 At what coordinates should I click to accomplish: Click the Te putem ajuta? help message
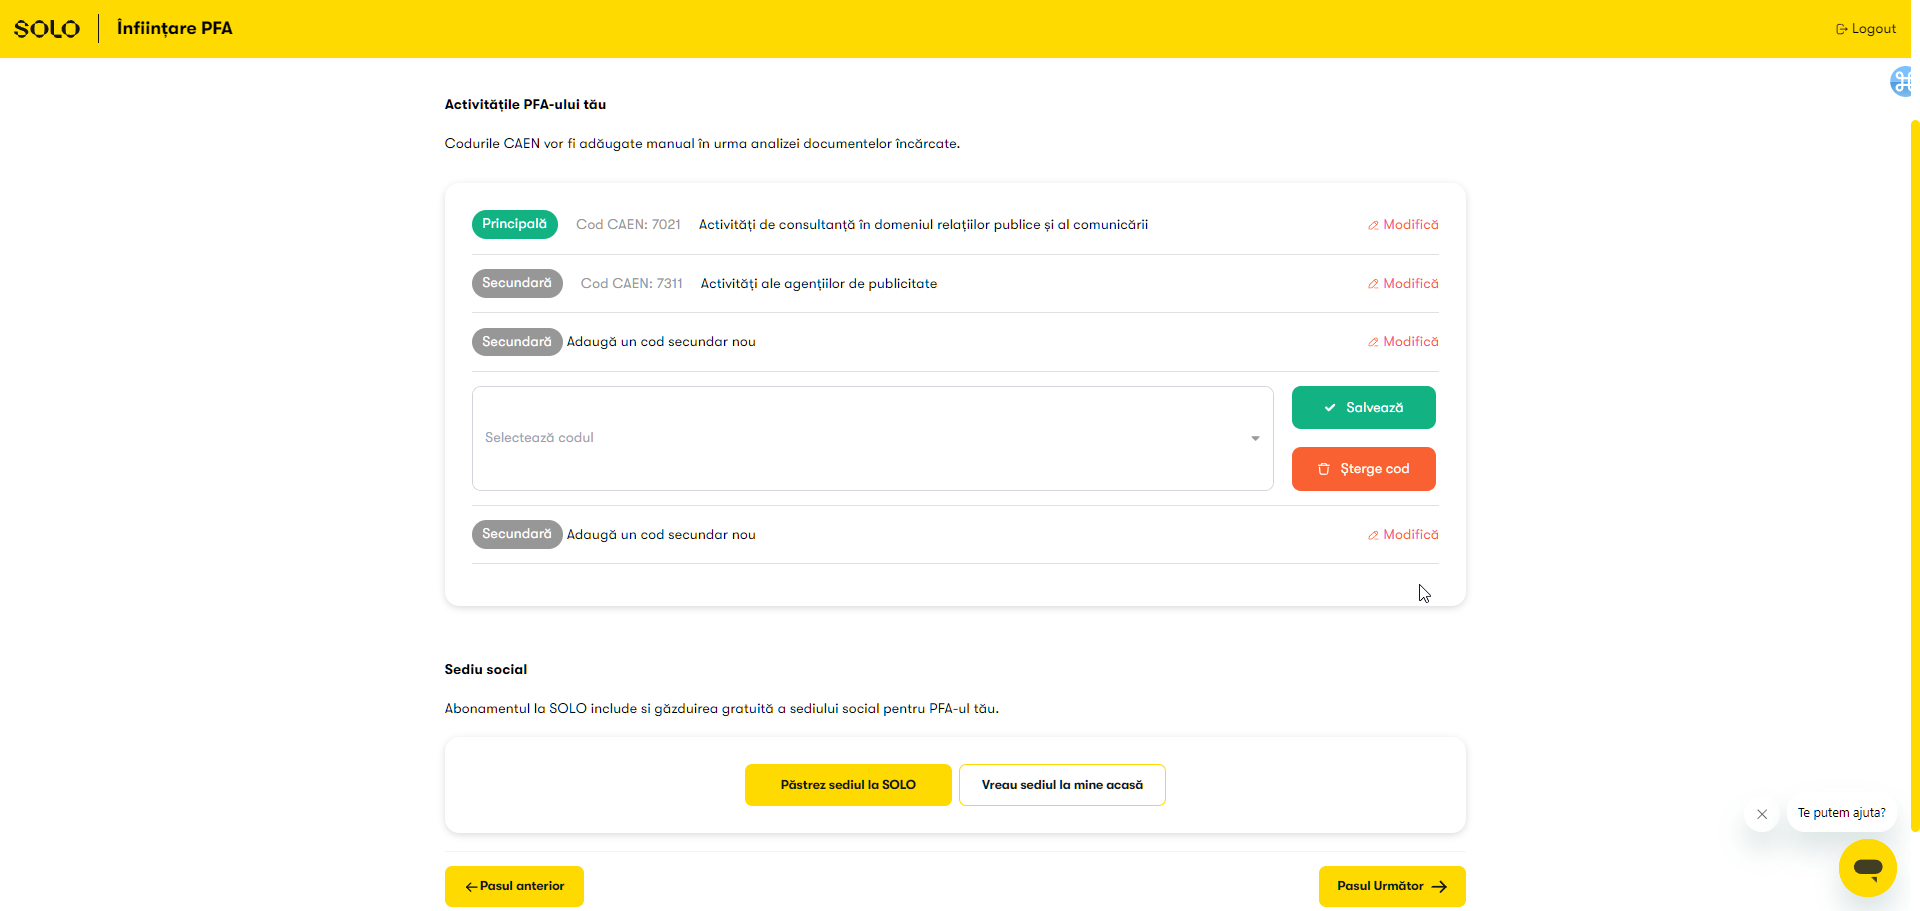coord(1841,813)
